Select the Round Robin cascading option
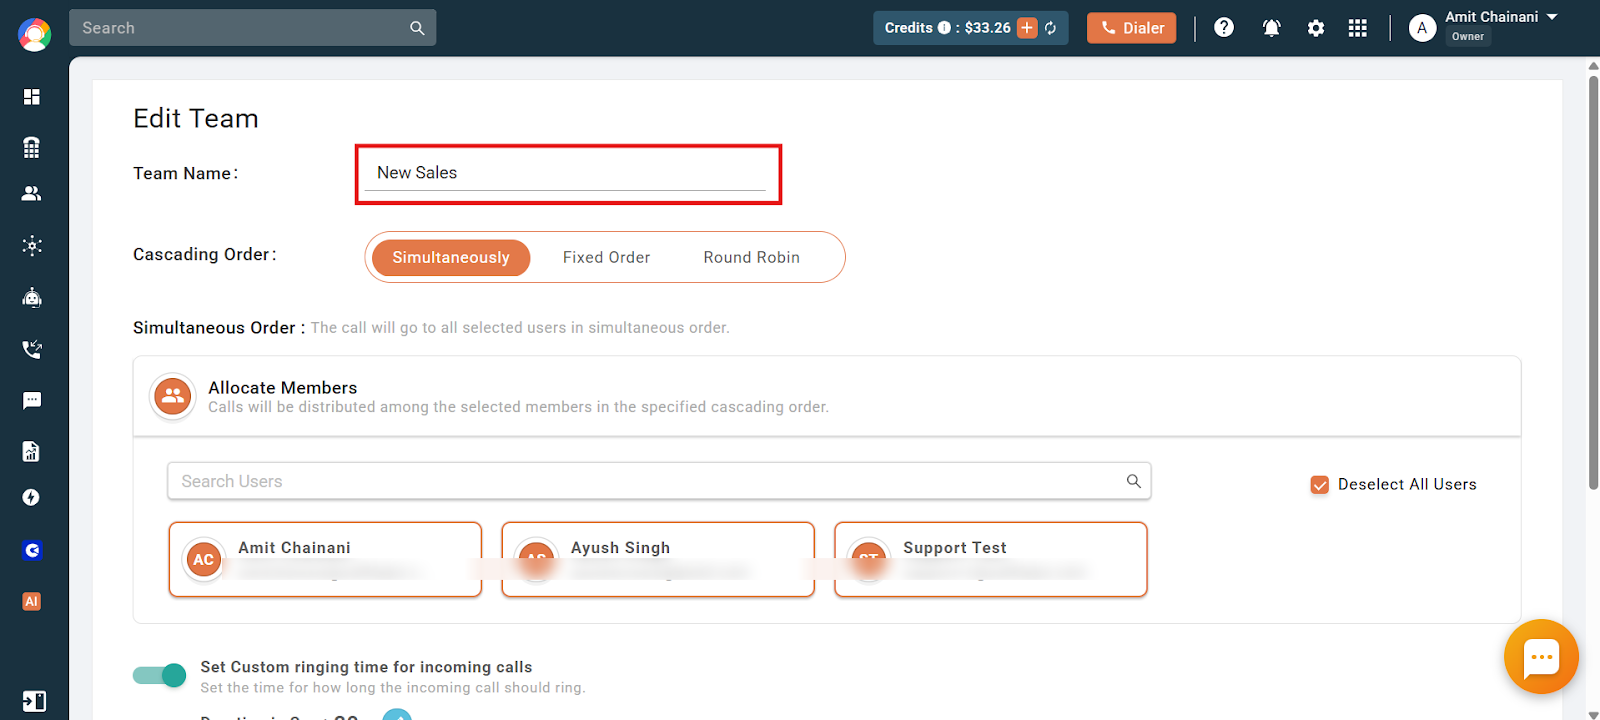 751,257
